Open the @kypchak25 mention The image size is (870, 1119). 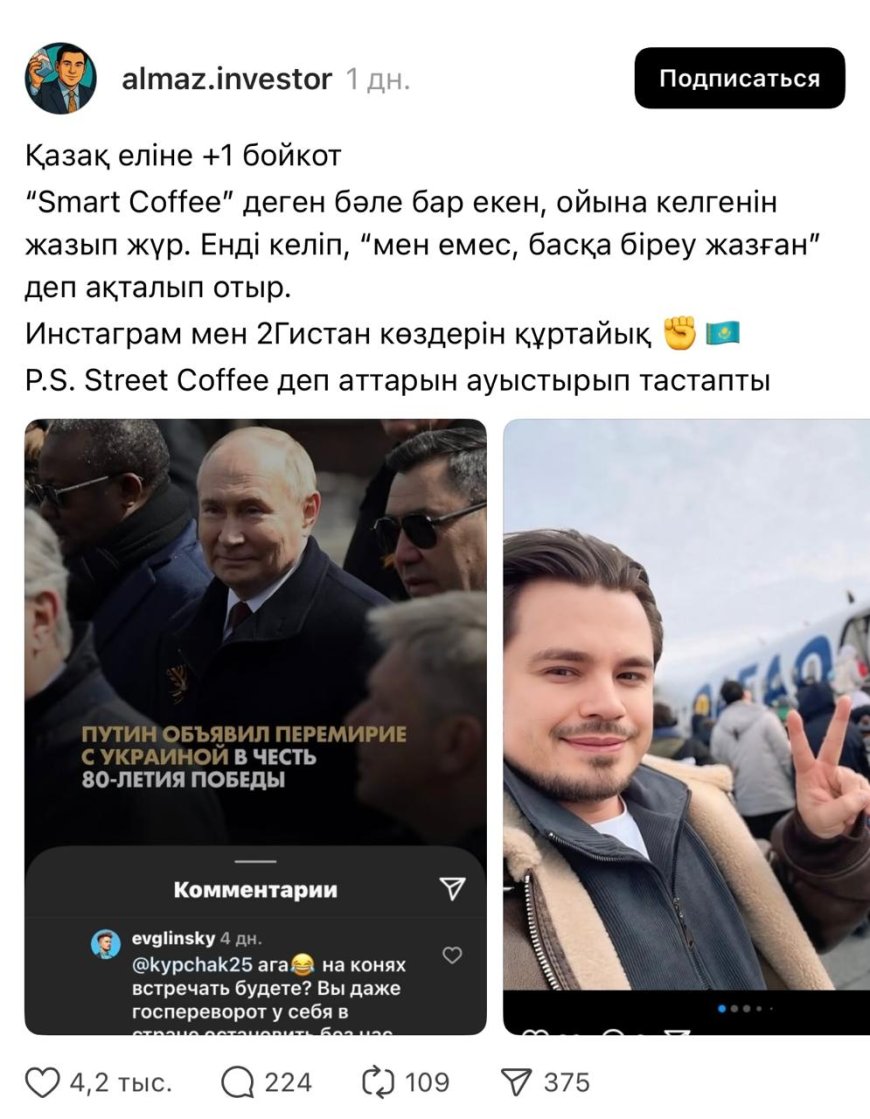(193, 965)
